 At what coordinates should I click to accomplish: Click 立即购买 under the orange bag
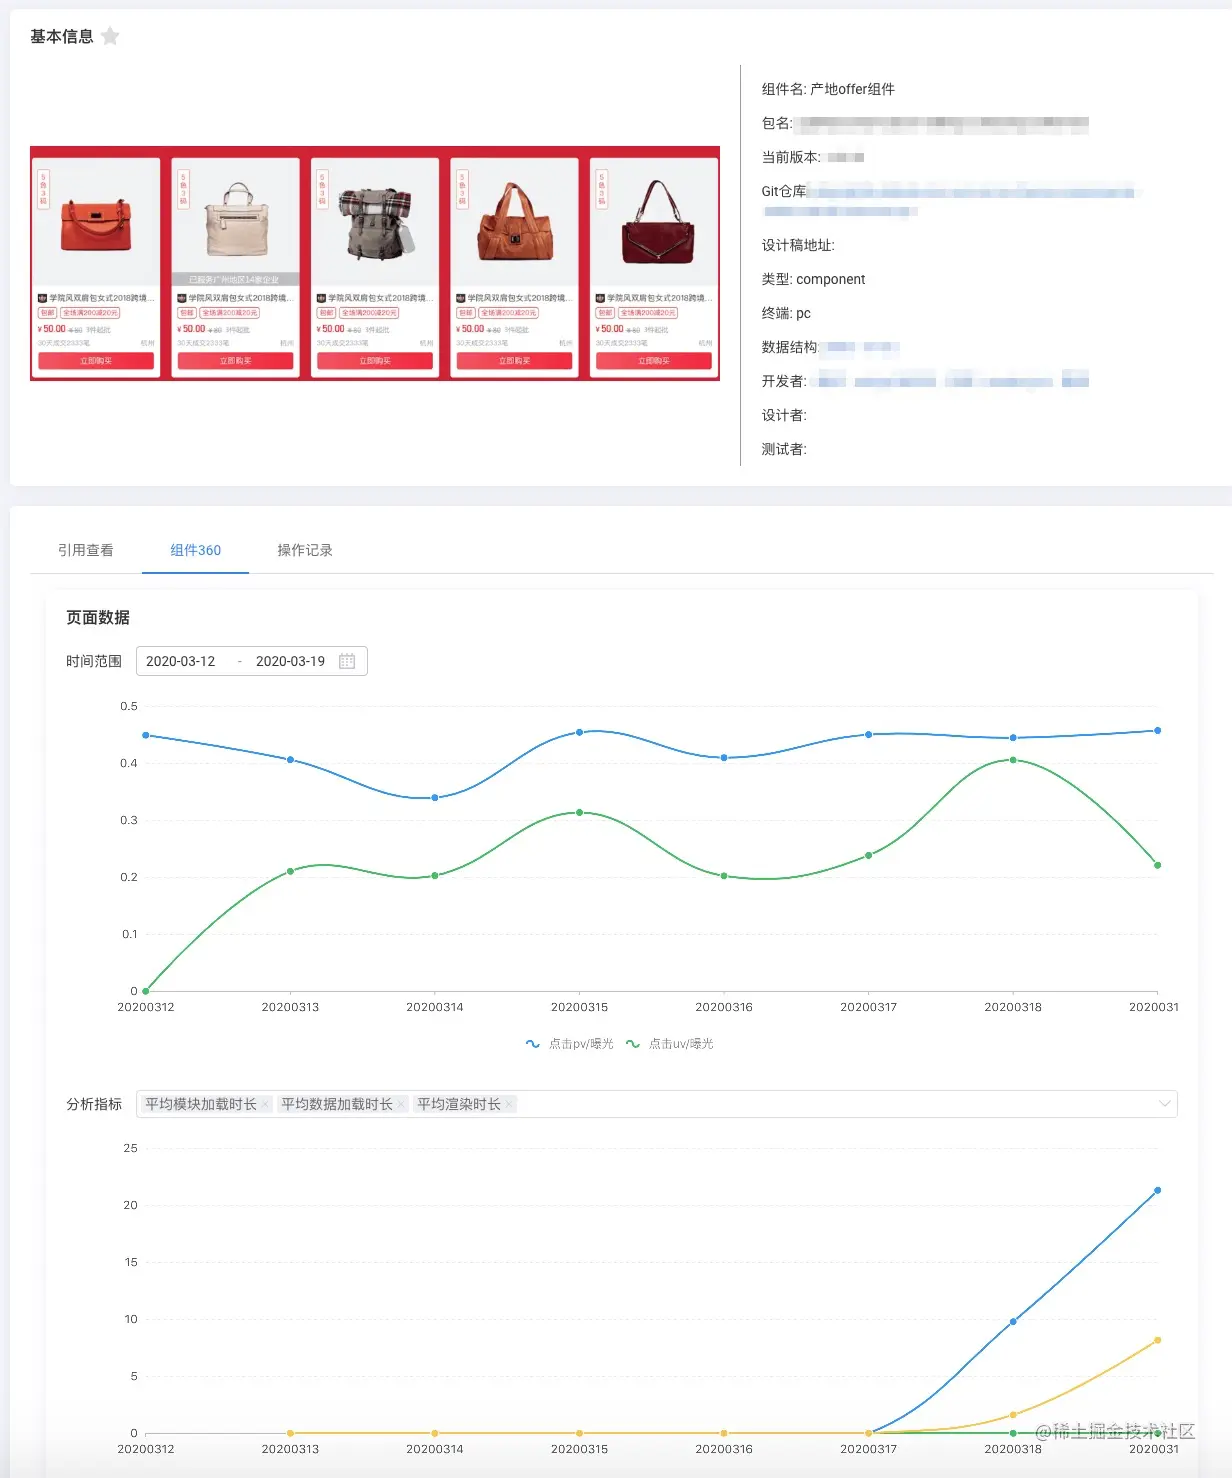pos(515,361)
